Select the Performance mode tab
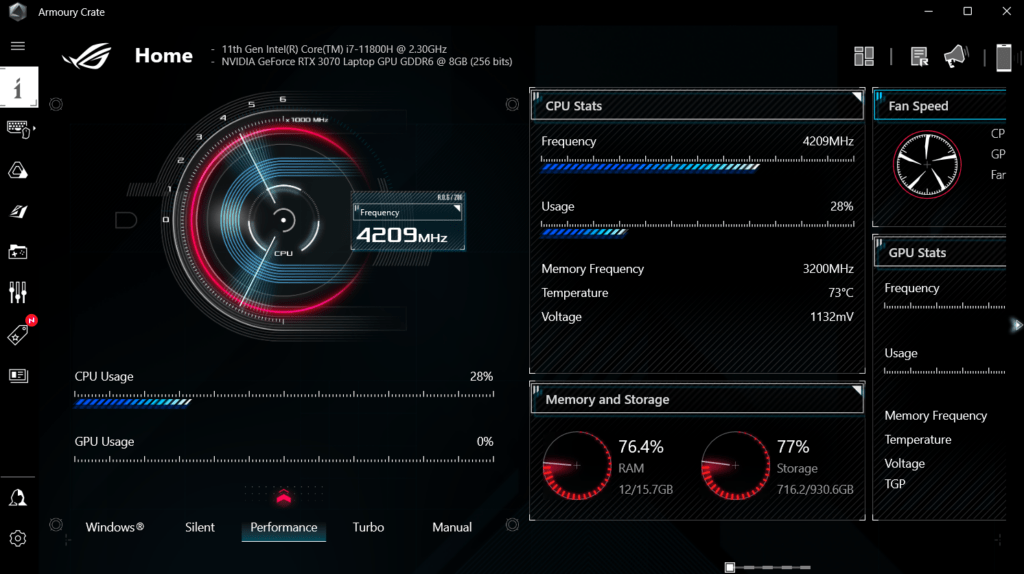1024x574 pixels. pyautogui.click(x=284, y=527)
